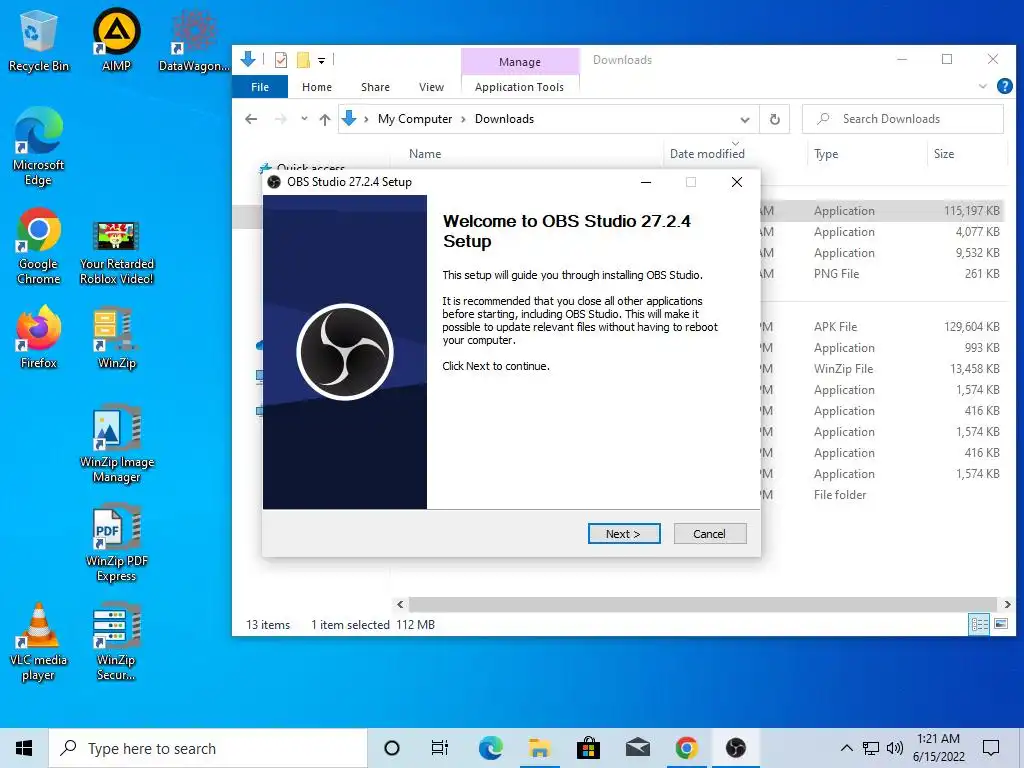Sort by Size column header
The image size is (1024, 768).
click(944, 154)
